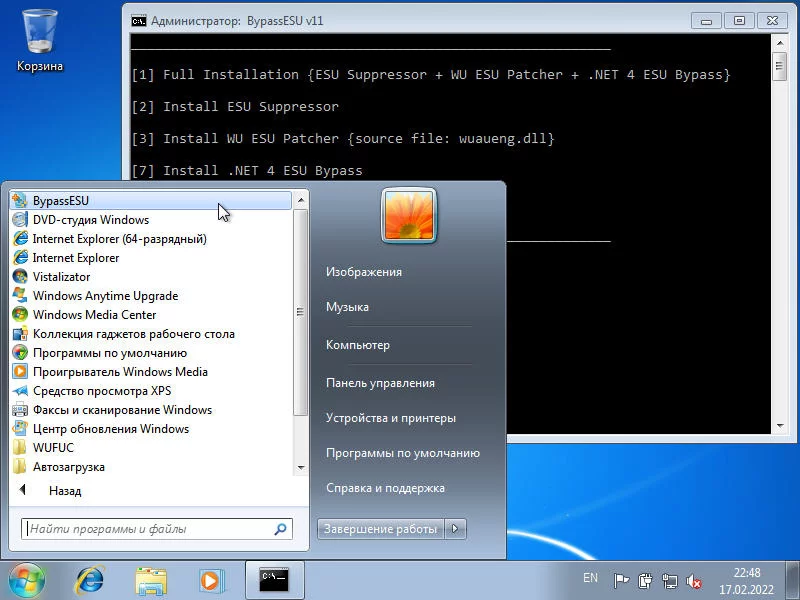Click the console window scrollbar thumb
The width and height of the screenshot is (800, 600).
tap(780, 66)
